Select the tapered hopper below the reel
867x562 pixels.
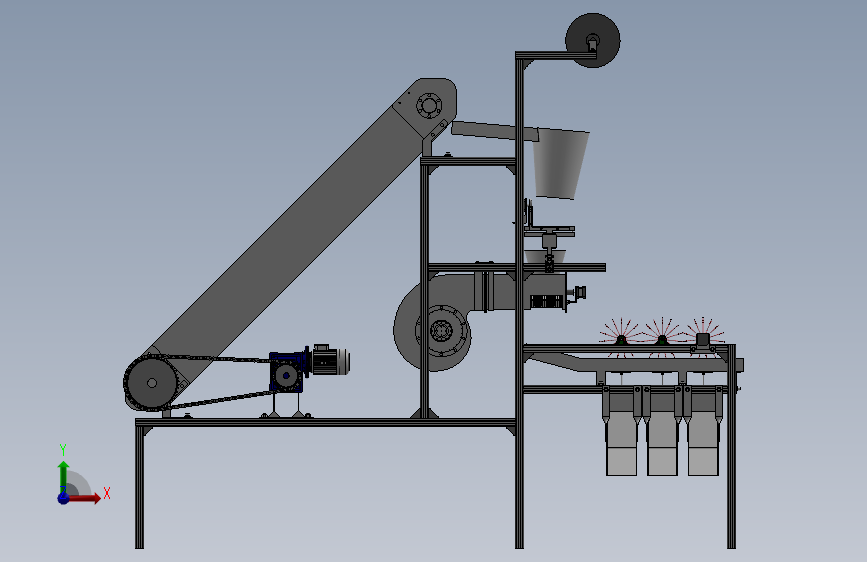[561, 164]
